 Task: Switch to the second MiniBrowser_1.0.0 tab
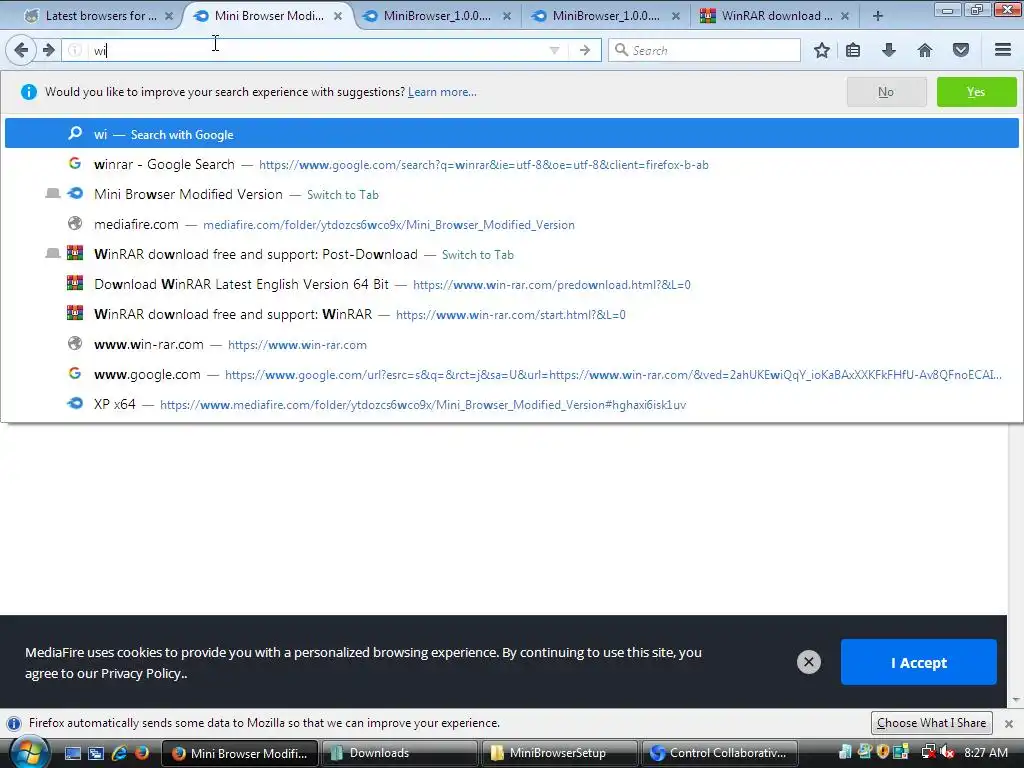click(605, 16)
